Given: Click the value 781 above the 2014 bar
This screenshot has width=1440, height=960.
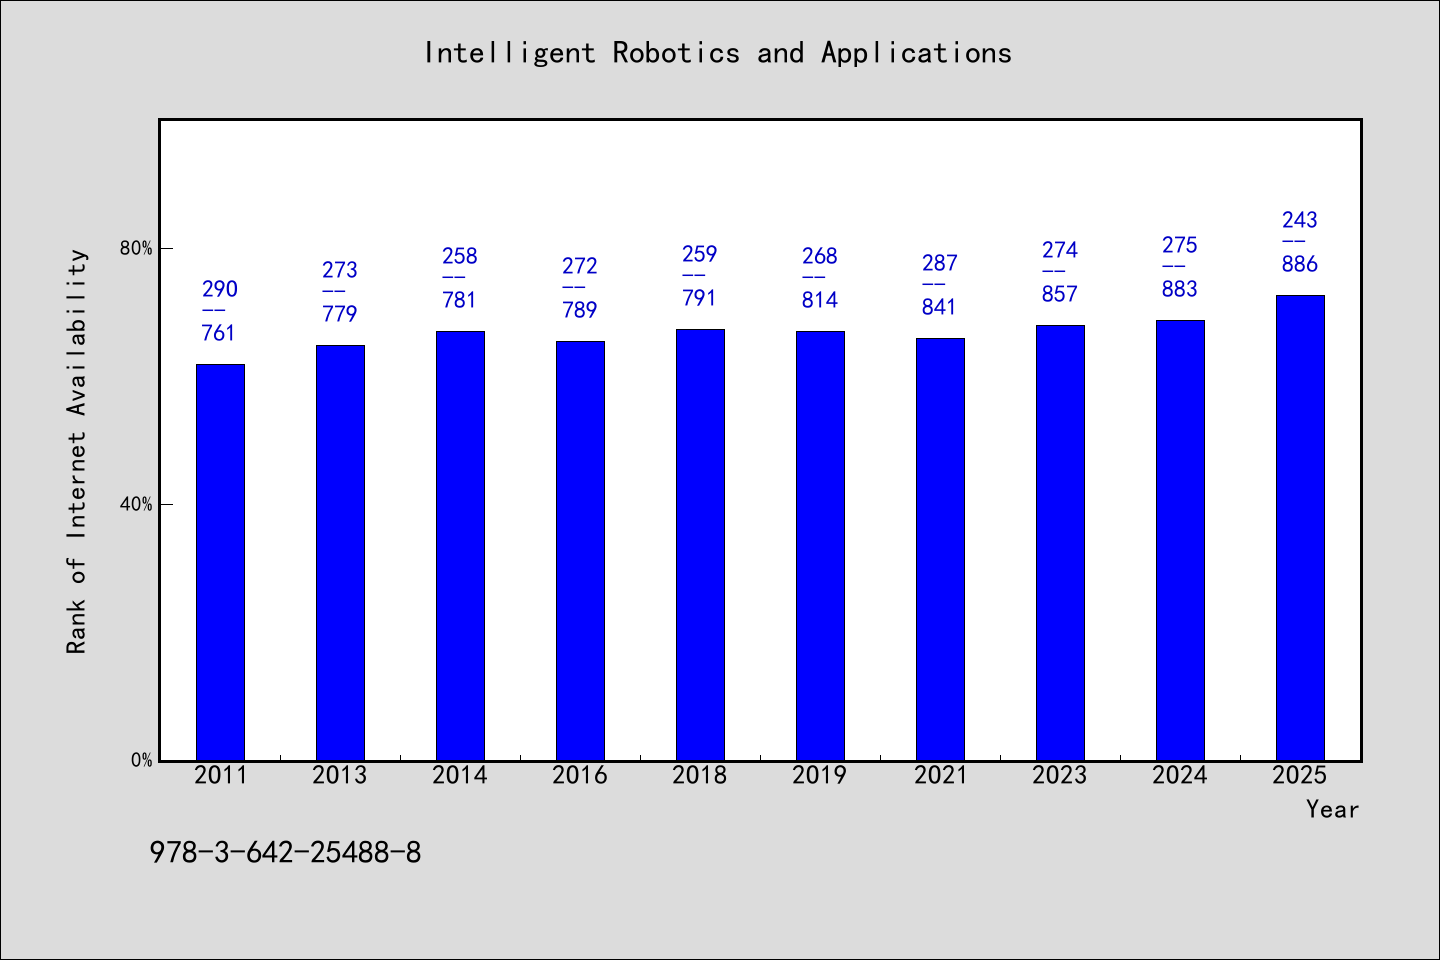Looking at the screenshot, I should [460, 300].
